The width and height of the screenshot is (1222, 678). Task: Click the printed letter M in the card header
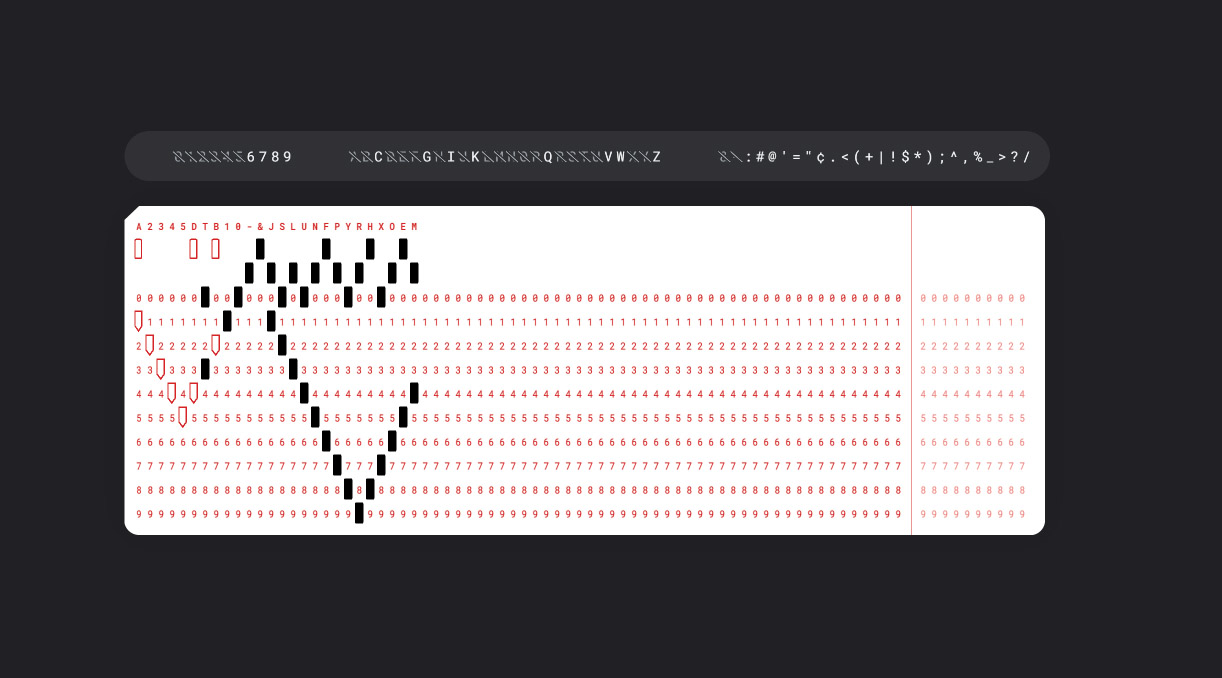pyautogui.click(x=414, y=227)
